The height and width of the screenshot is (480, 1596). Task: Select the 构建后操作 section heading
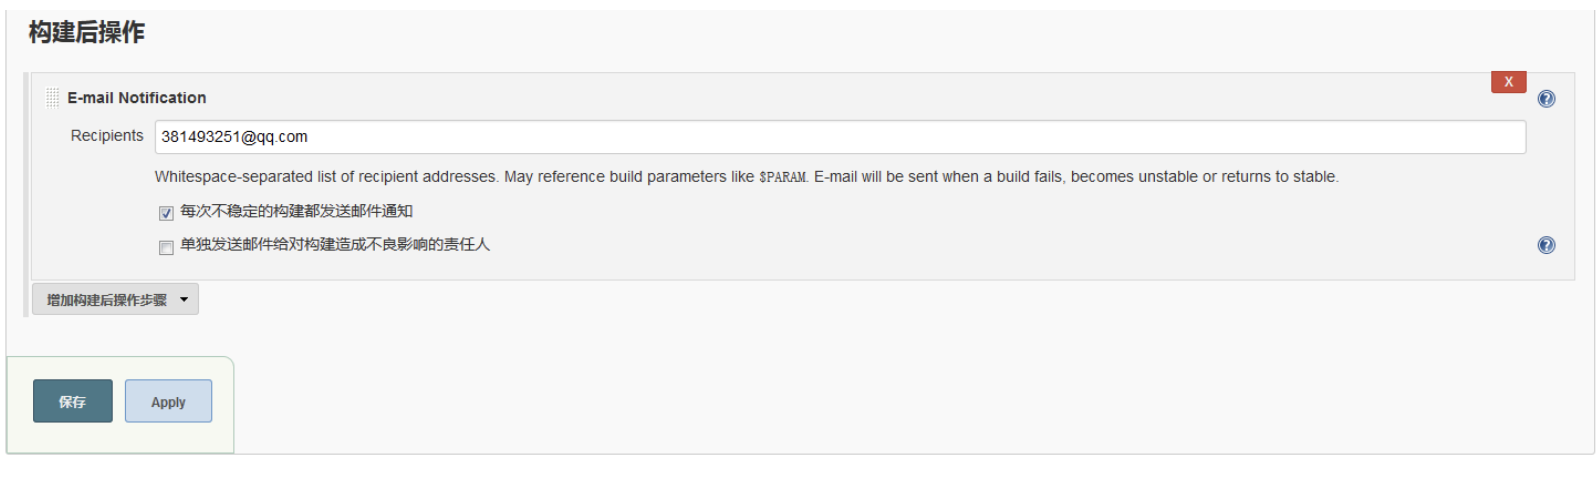pos(86,32)
